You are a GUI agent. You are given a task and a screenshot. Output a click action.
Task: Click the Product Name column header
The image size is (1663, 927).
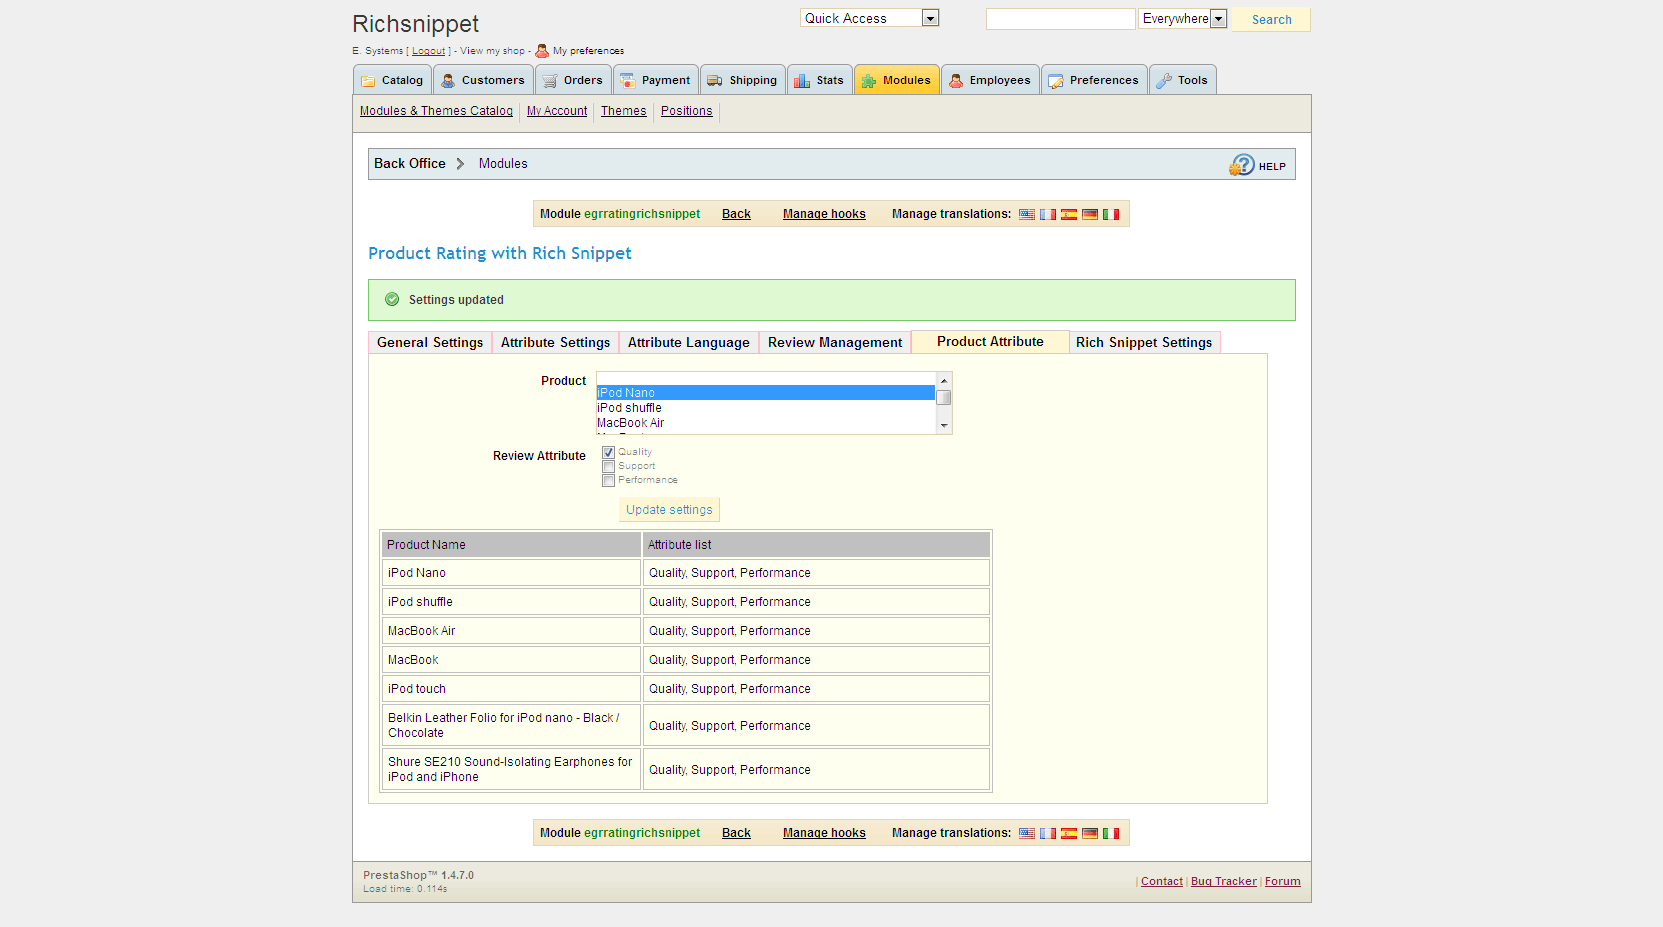coord(511,545)
